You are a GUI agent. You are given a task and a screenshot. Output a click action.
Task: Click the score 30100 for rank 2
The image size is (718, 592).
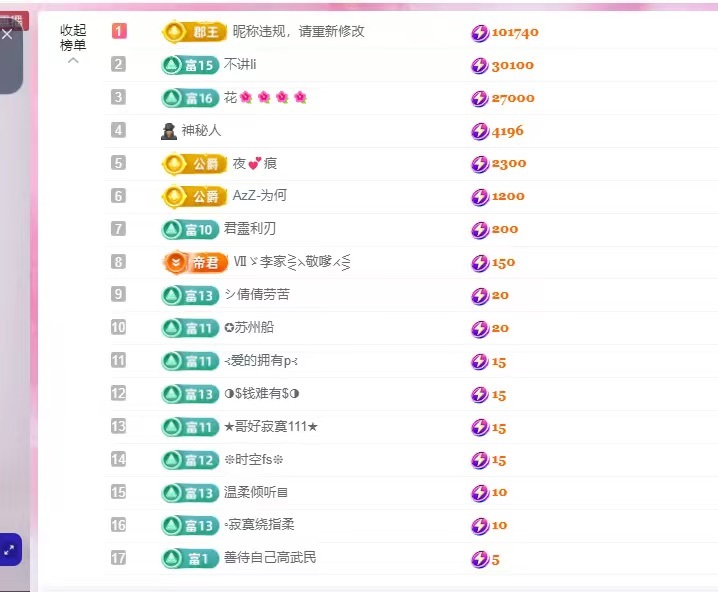(x=512, y=65)
